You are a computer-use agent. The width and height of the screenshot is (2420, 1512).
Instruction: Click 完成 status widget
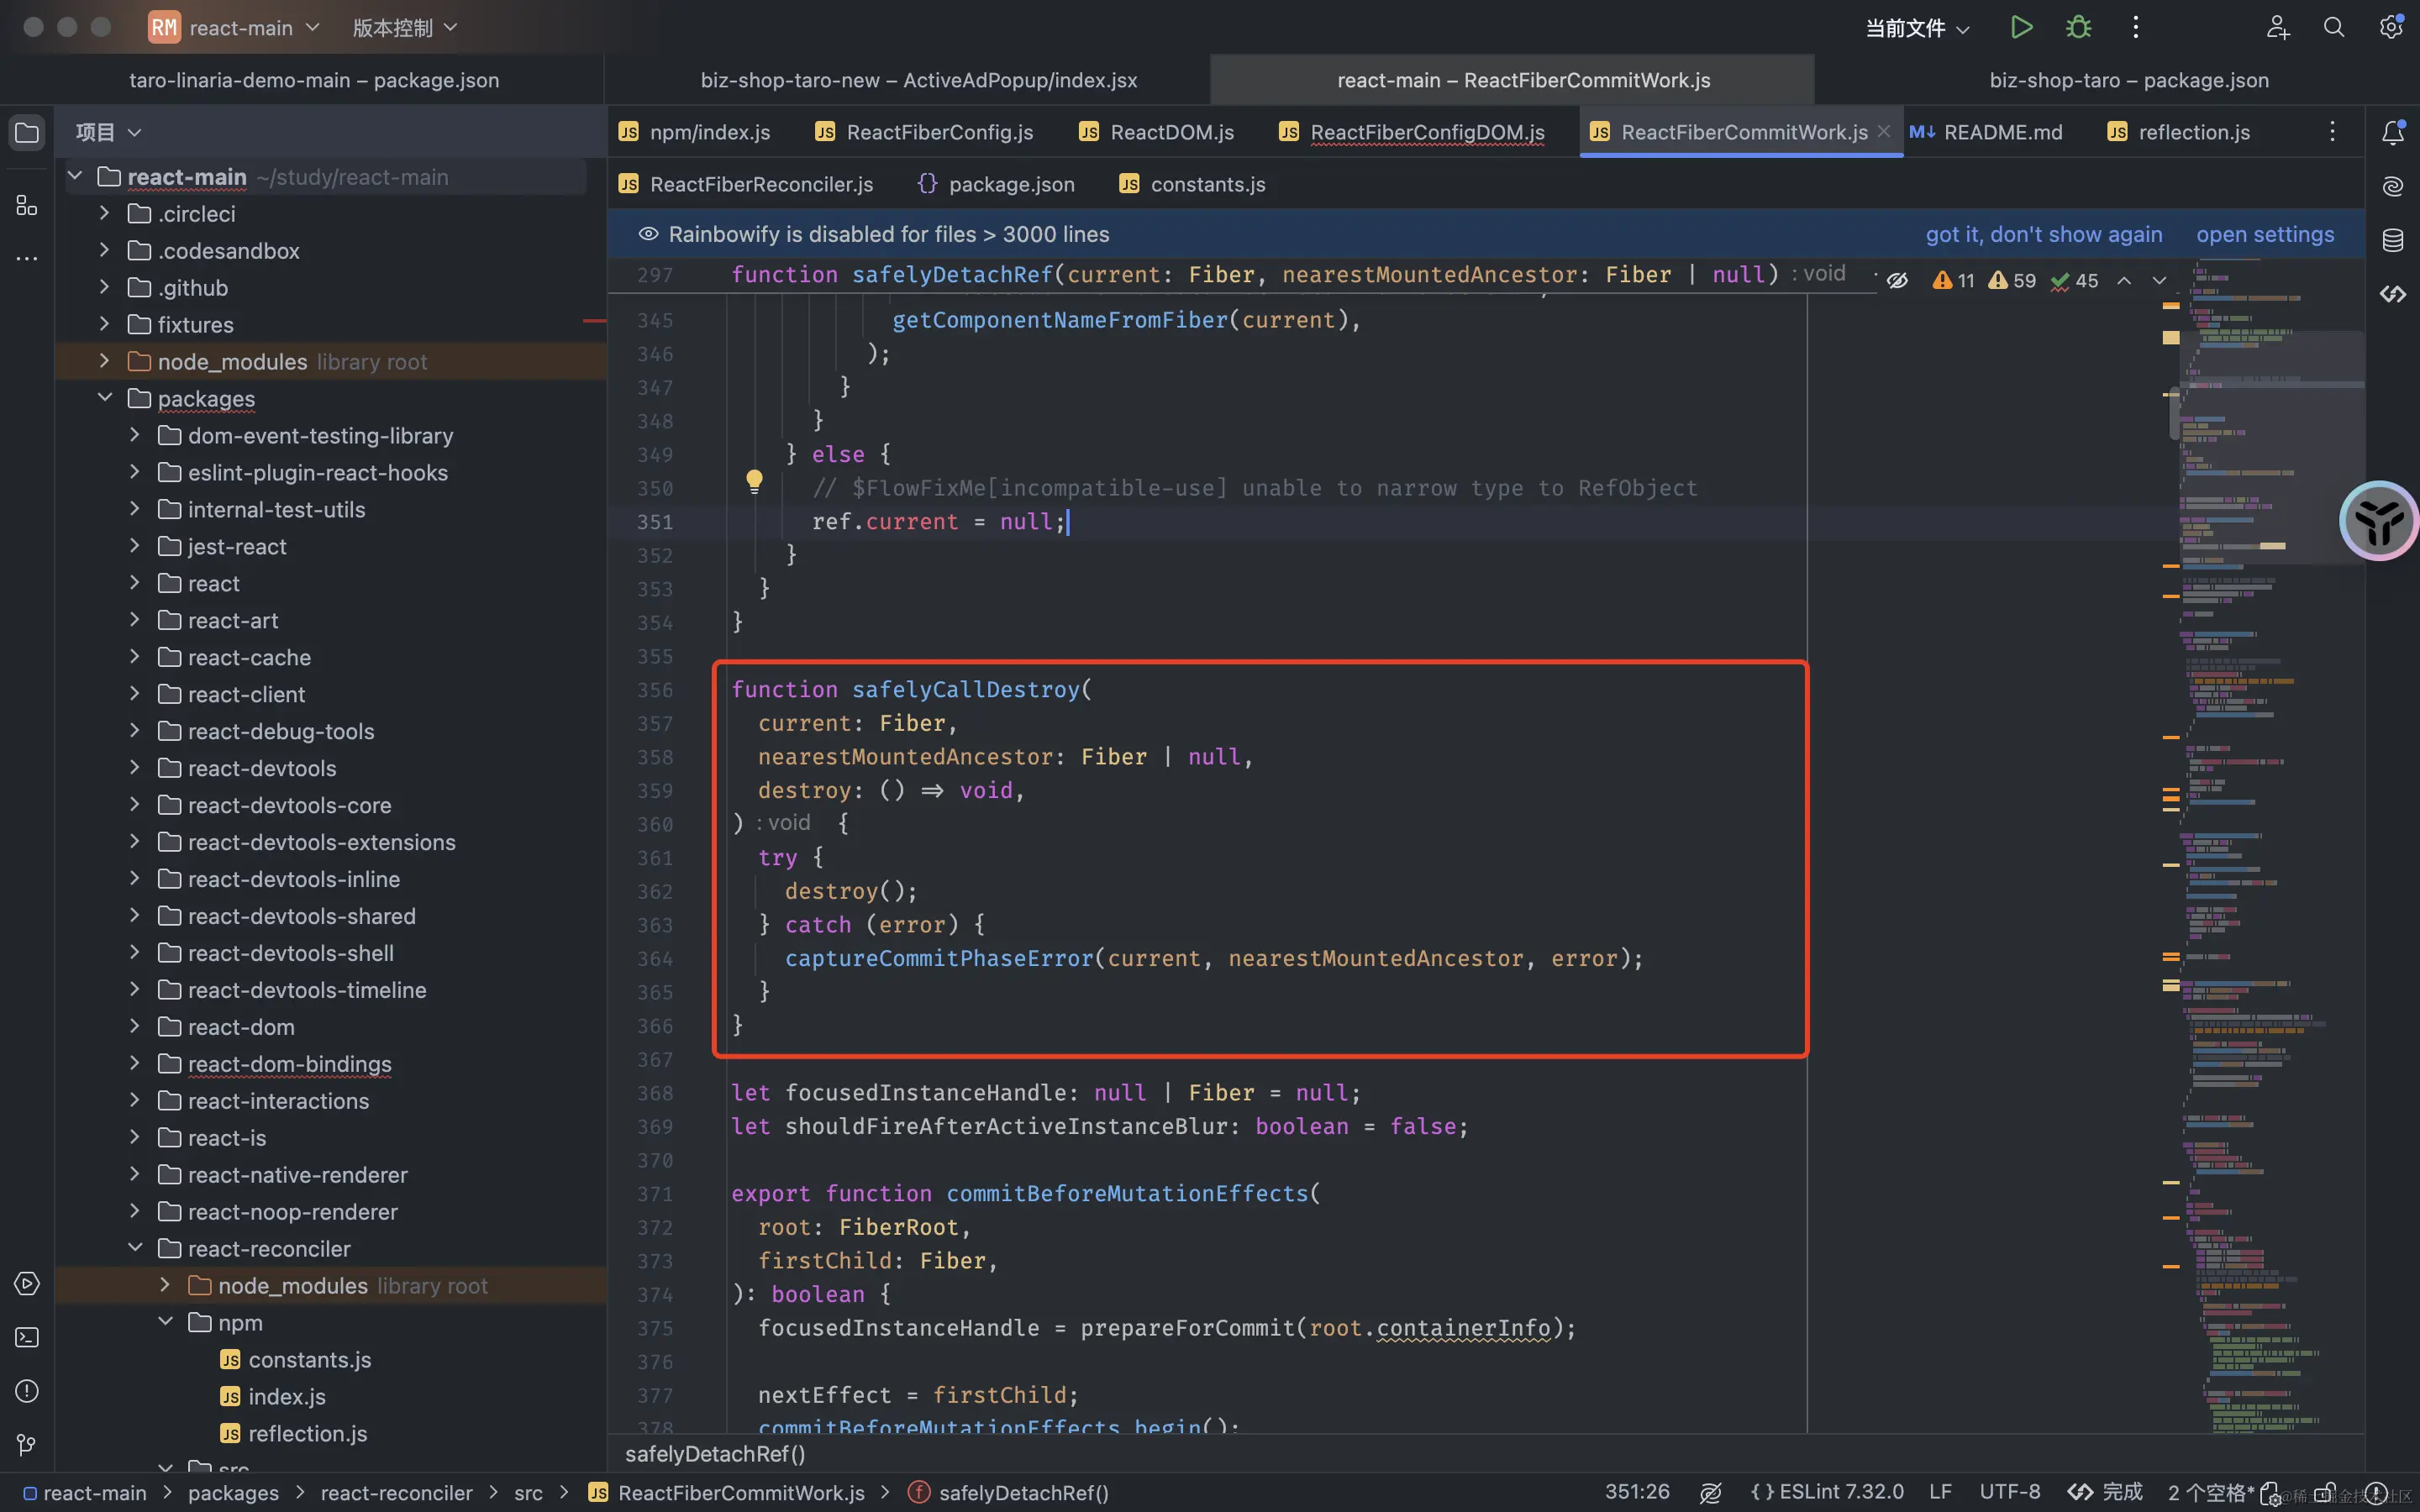coord(2106,1492)
